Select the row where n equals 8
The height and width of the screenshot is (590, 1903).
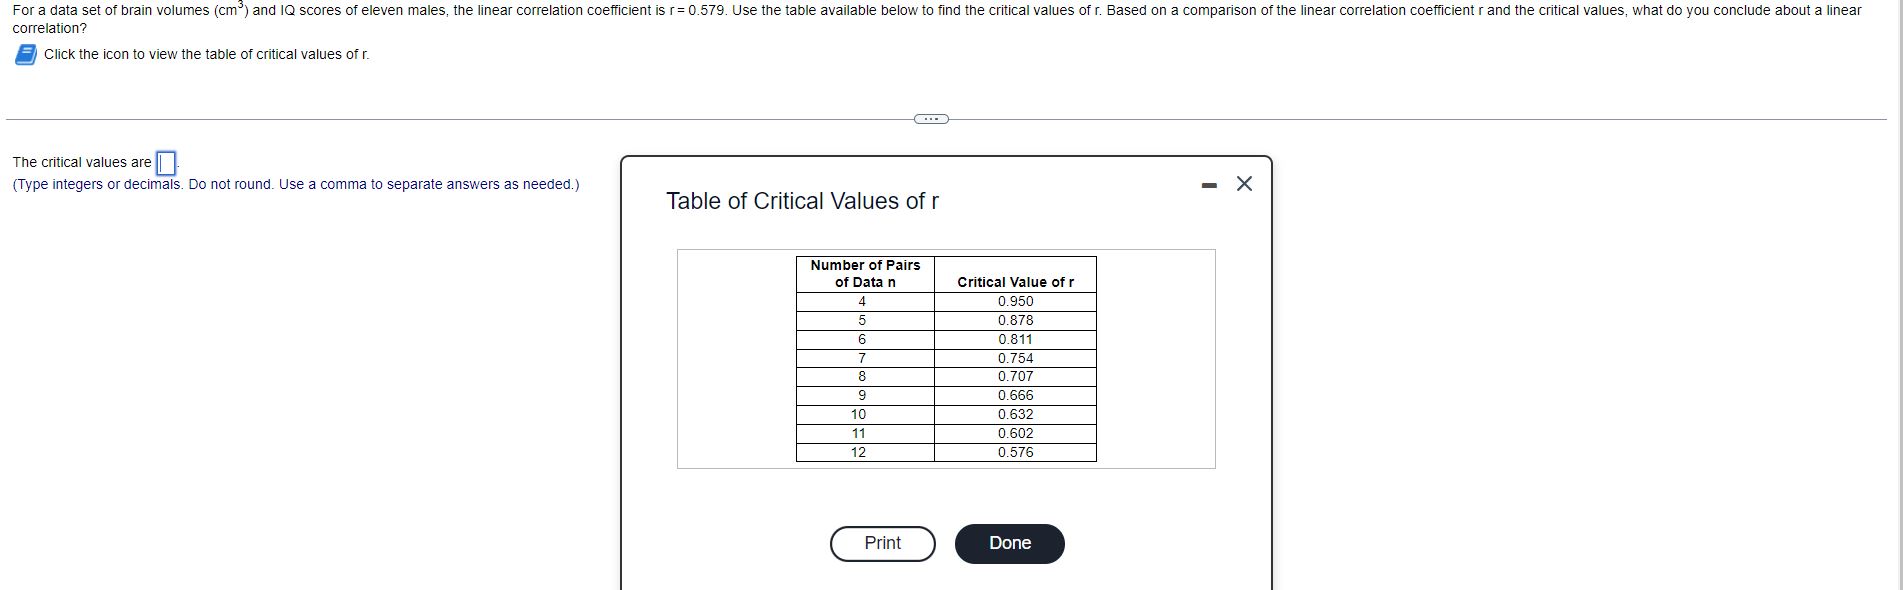pos(863,375)
